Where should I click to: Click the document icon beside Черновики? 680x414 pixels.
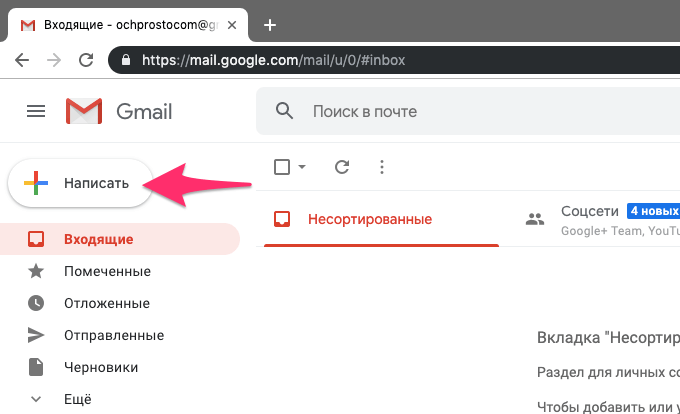pyautogui.click(x=36, y=367)
